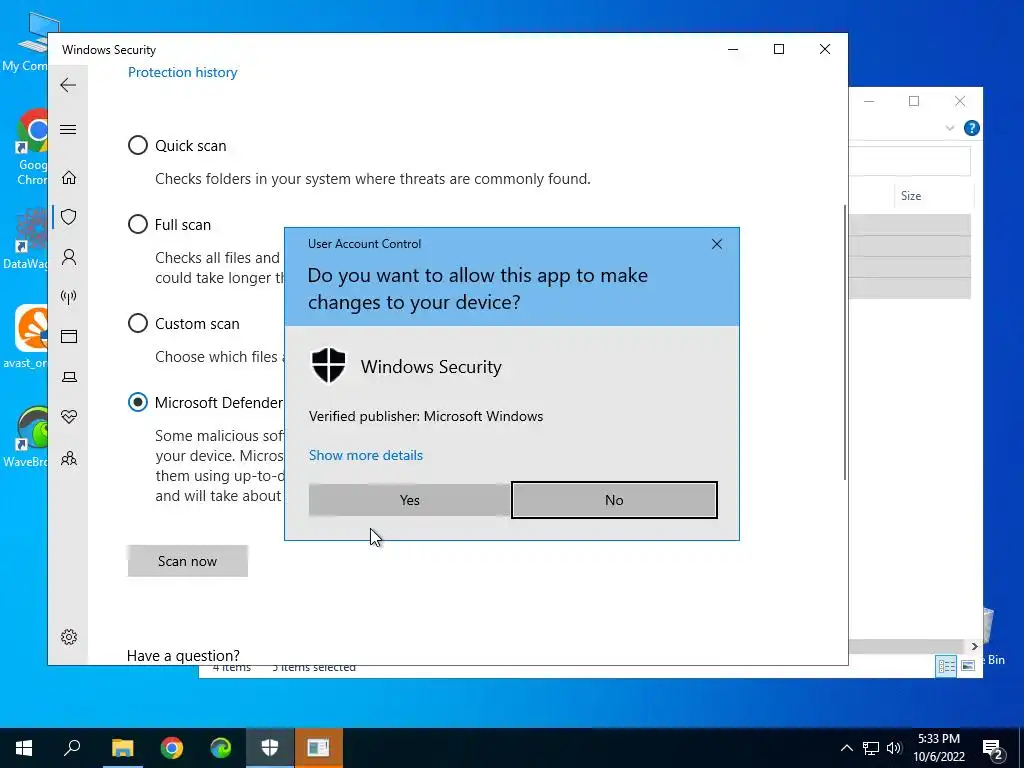
Task: Open the Windows Start menu
Action: (24, 748)
